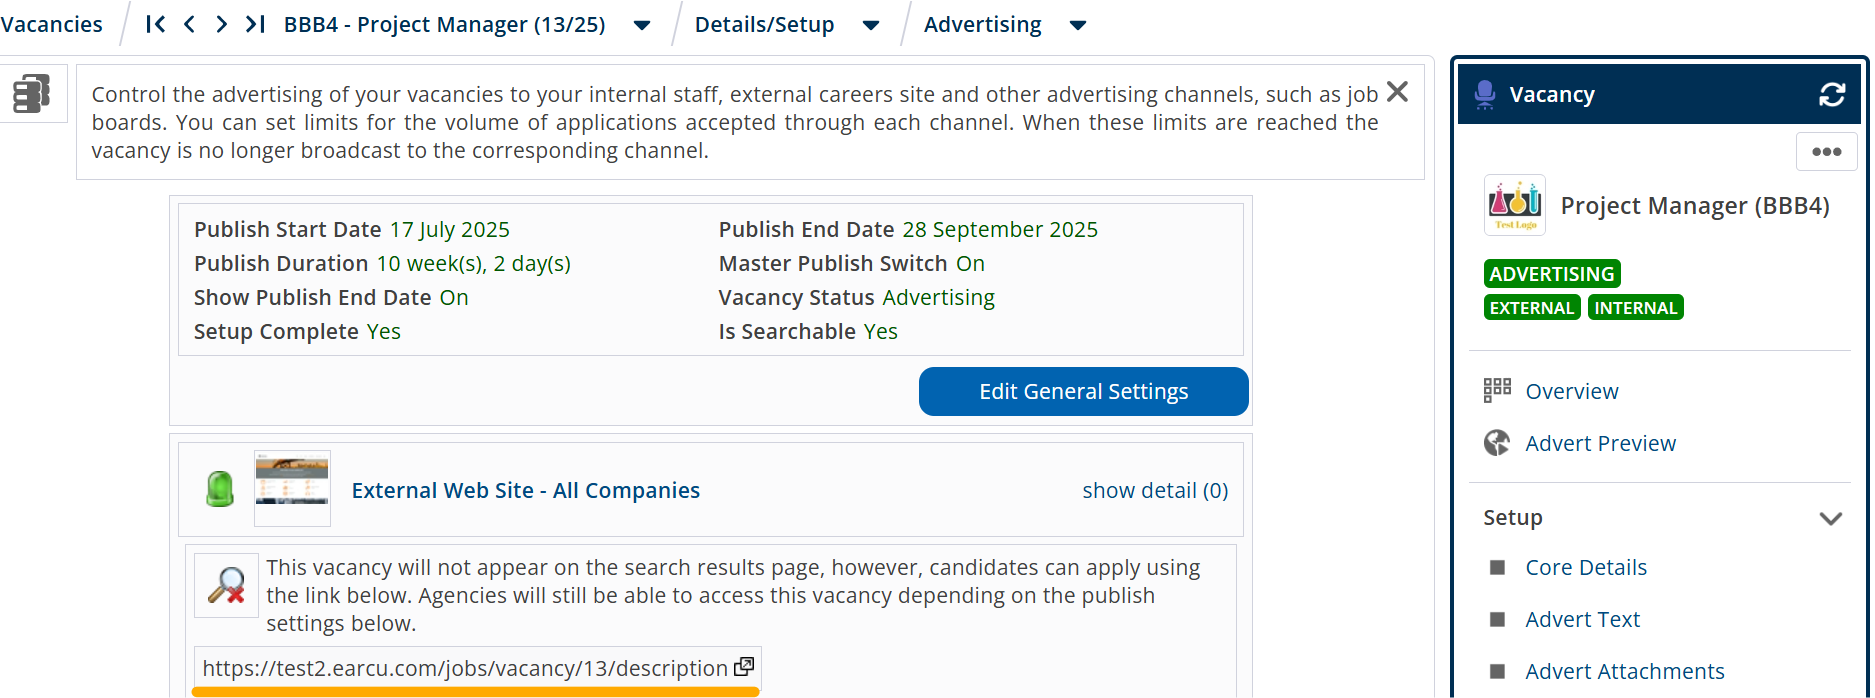This screenshot has height=698, width=1875.
Task: Open Overview in vacancy sidebar
Action: coord(1571,391)
